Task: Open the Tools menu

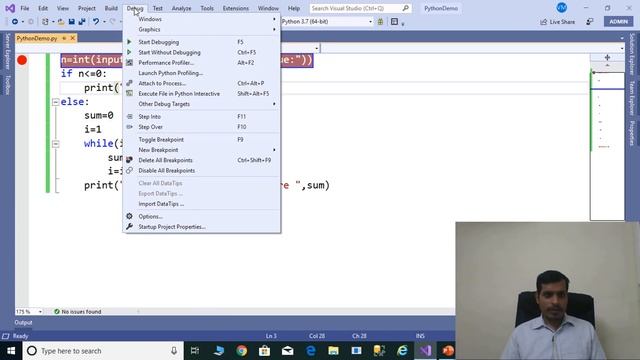Action: coord(207,8)
